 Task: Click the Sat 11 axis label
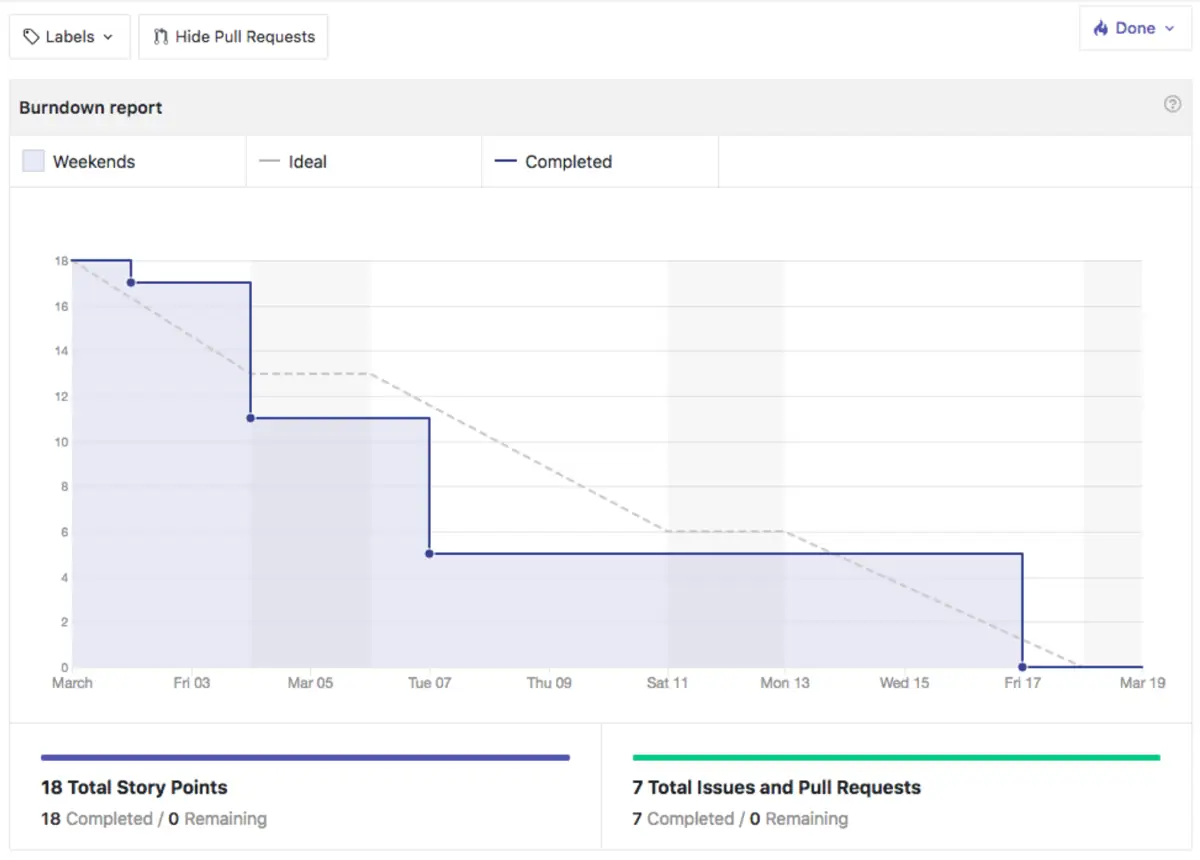point(667,683)
